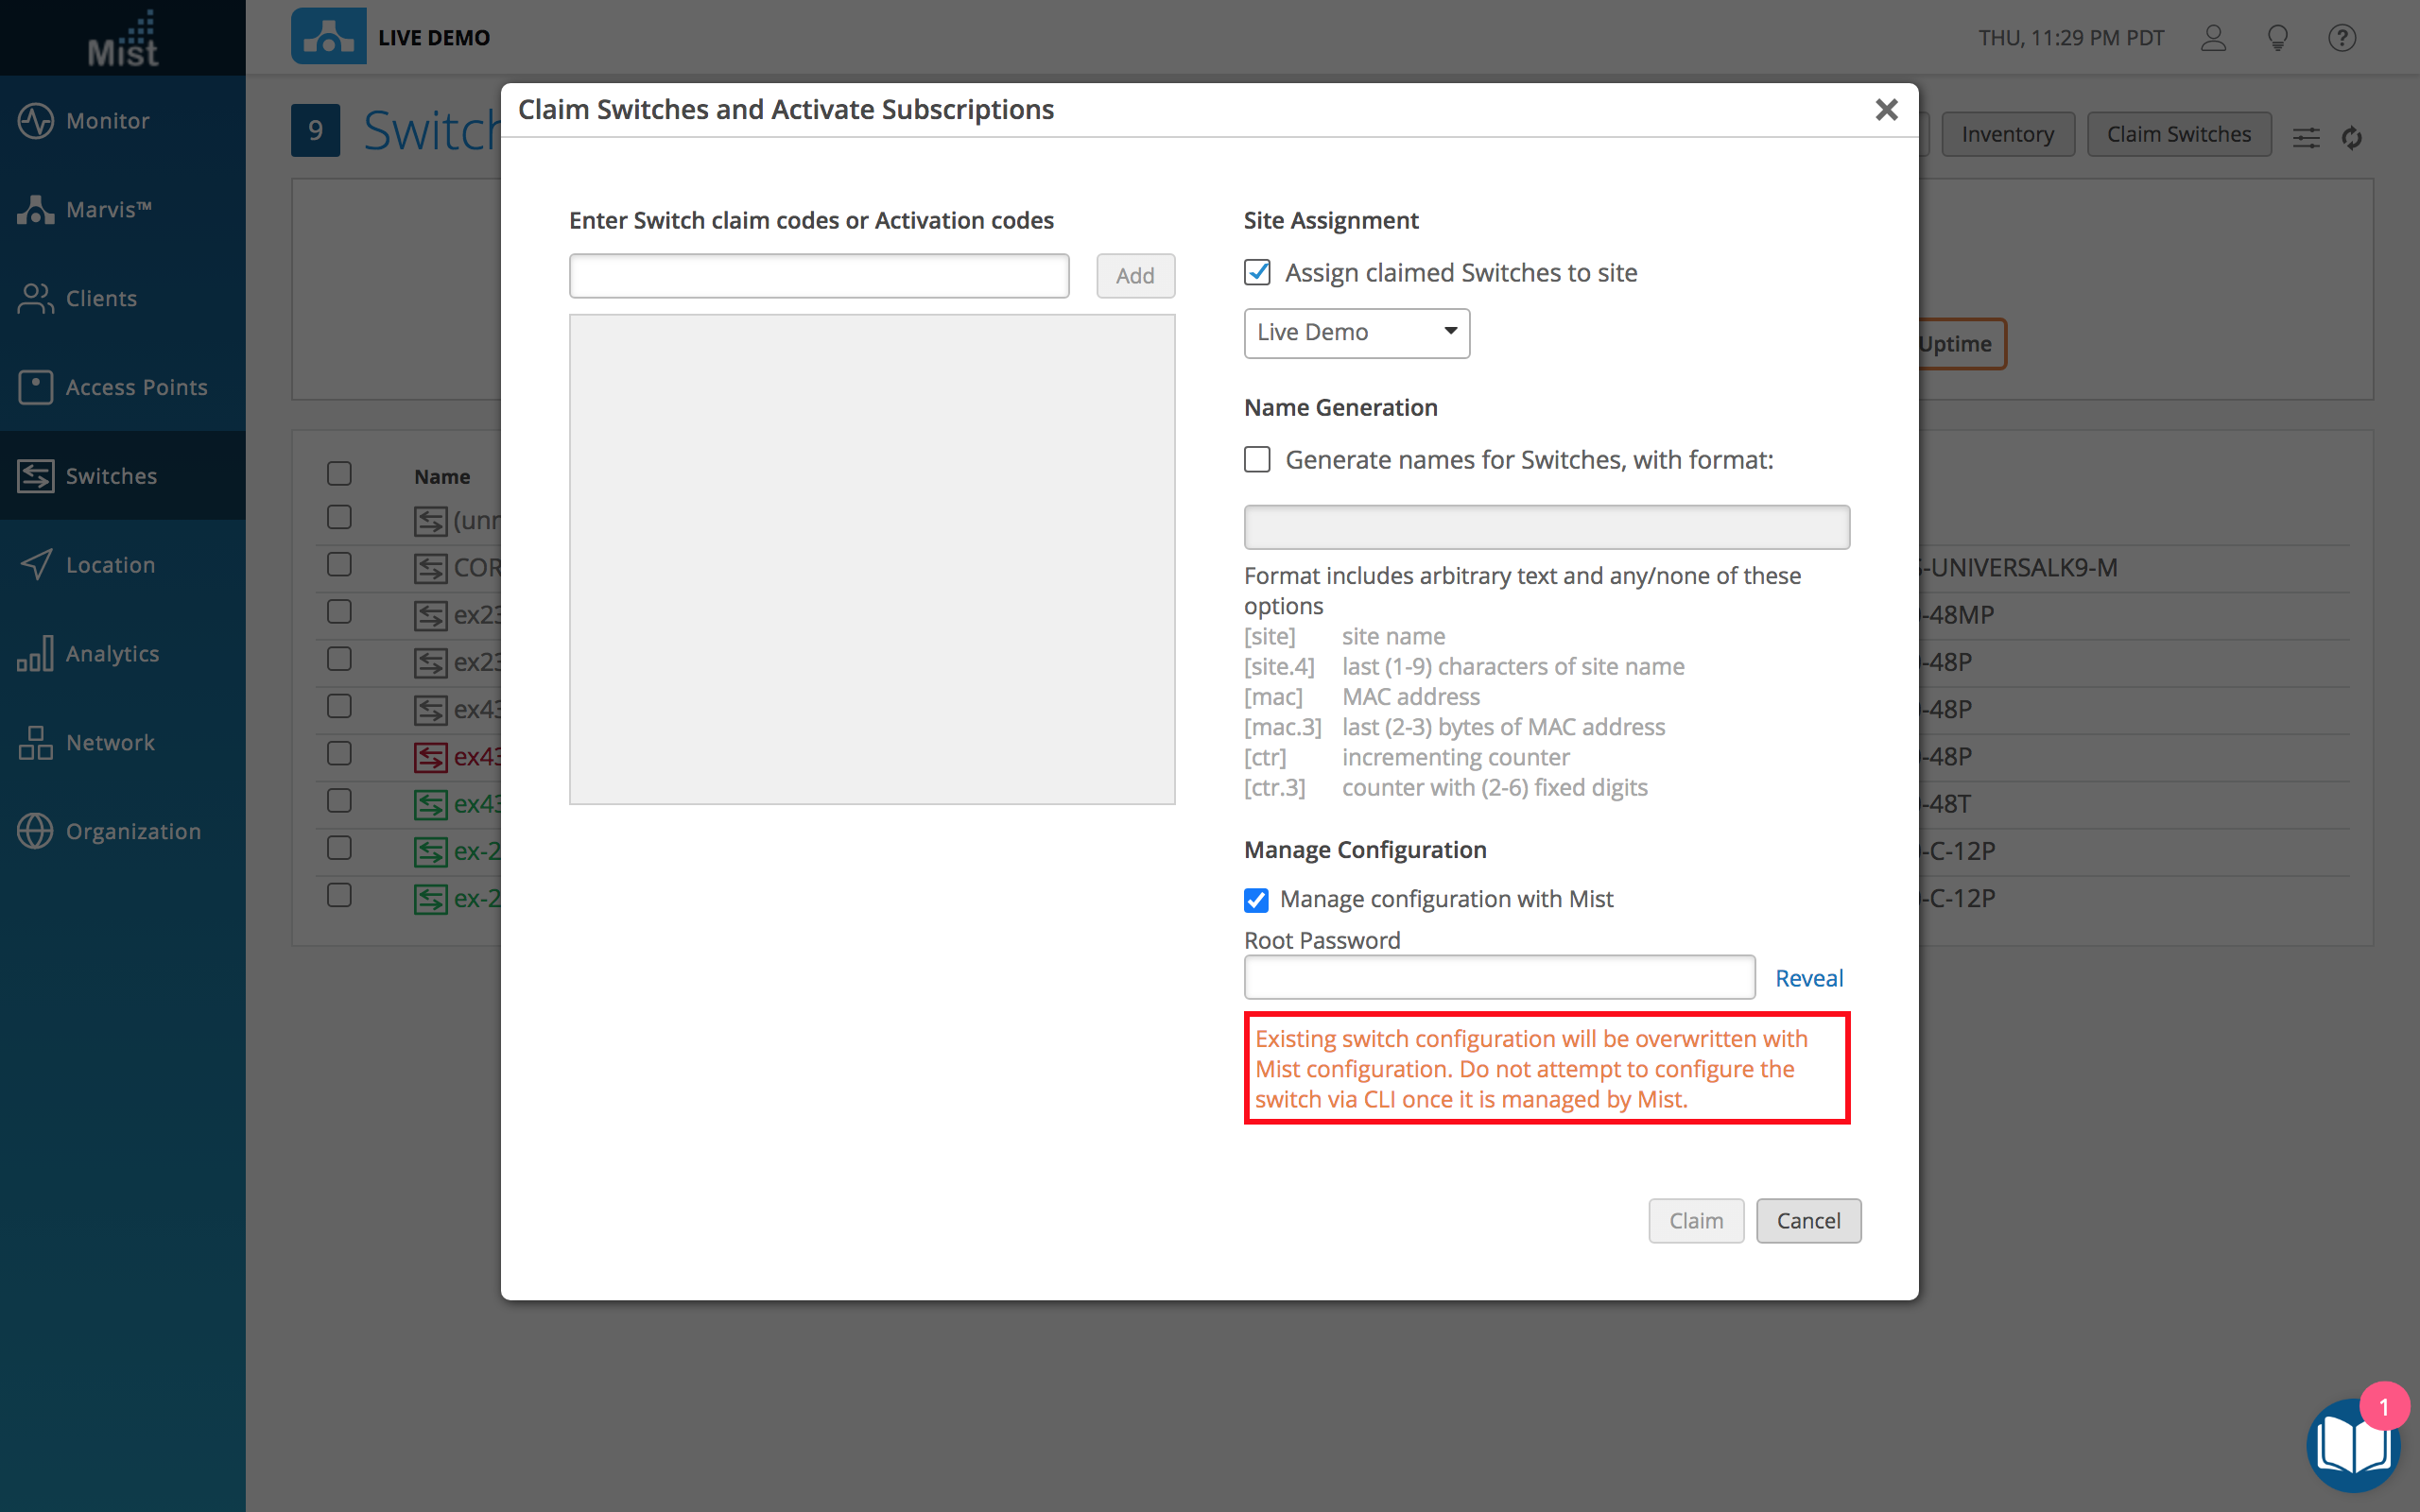Uncheck Manage configuration with Mist
This screenshot has width=2420, height=1512.
click(x=1256, y=899)
